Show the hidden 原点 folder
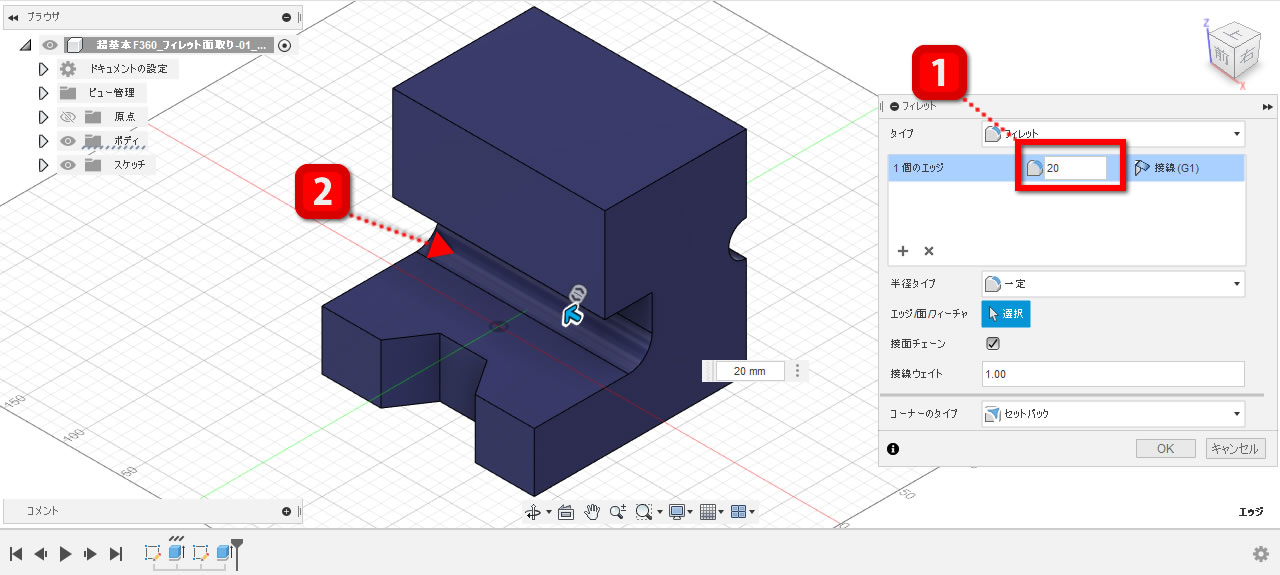 [x=67, y=117]
